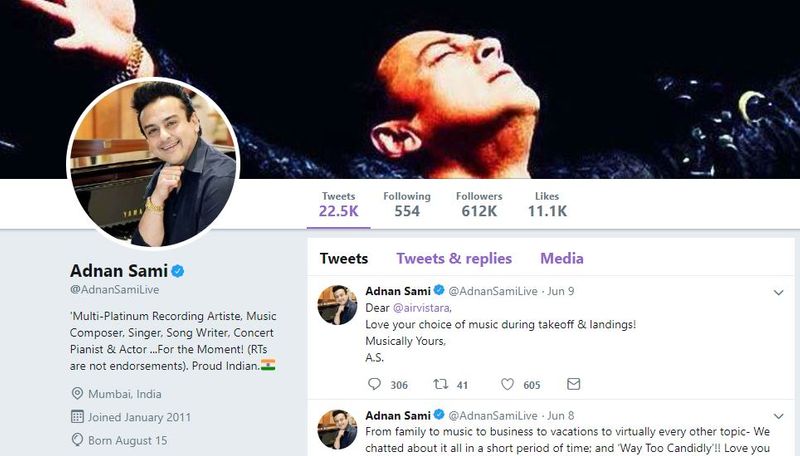View the 554 Following list
This screenshot has height=456, width=800.
coord(406,204)
